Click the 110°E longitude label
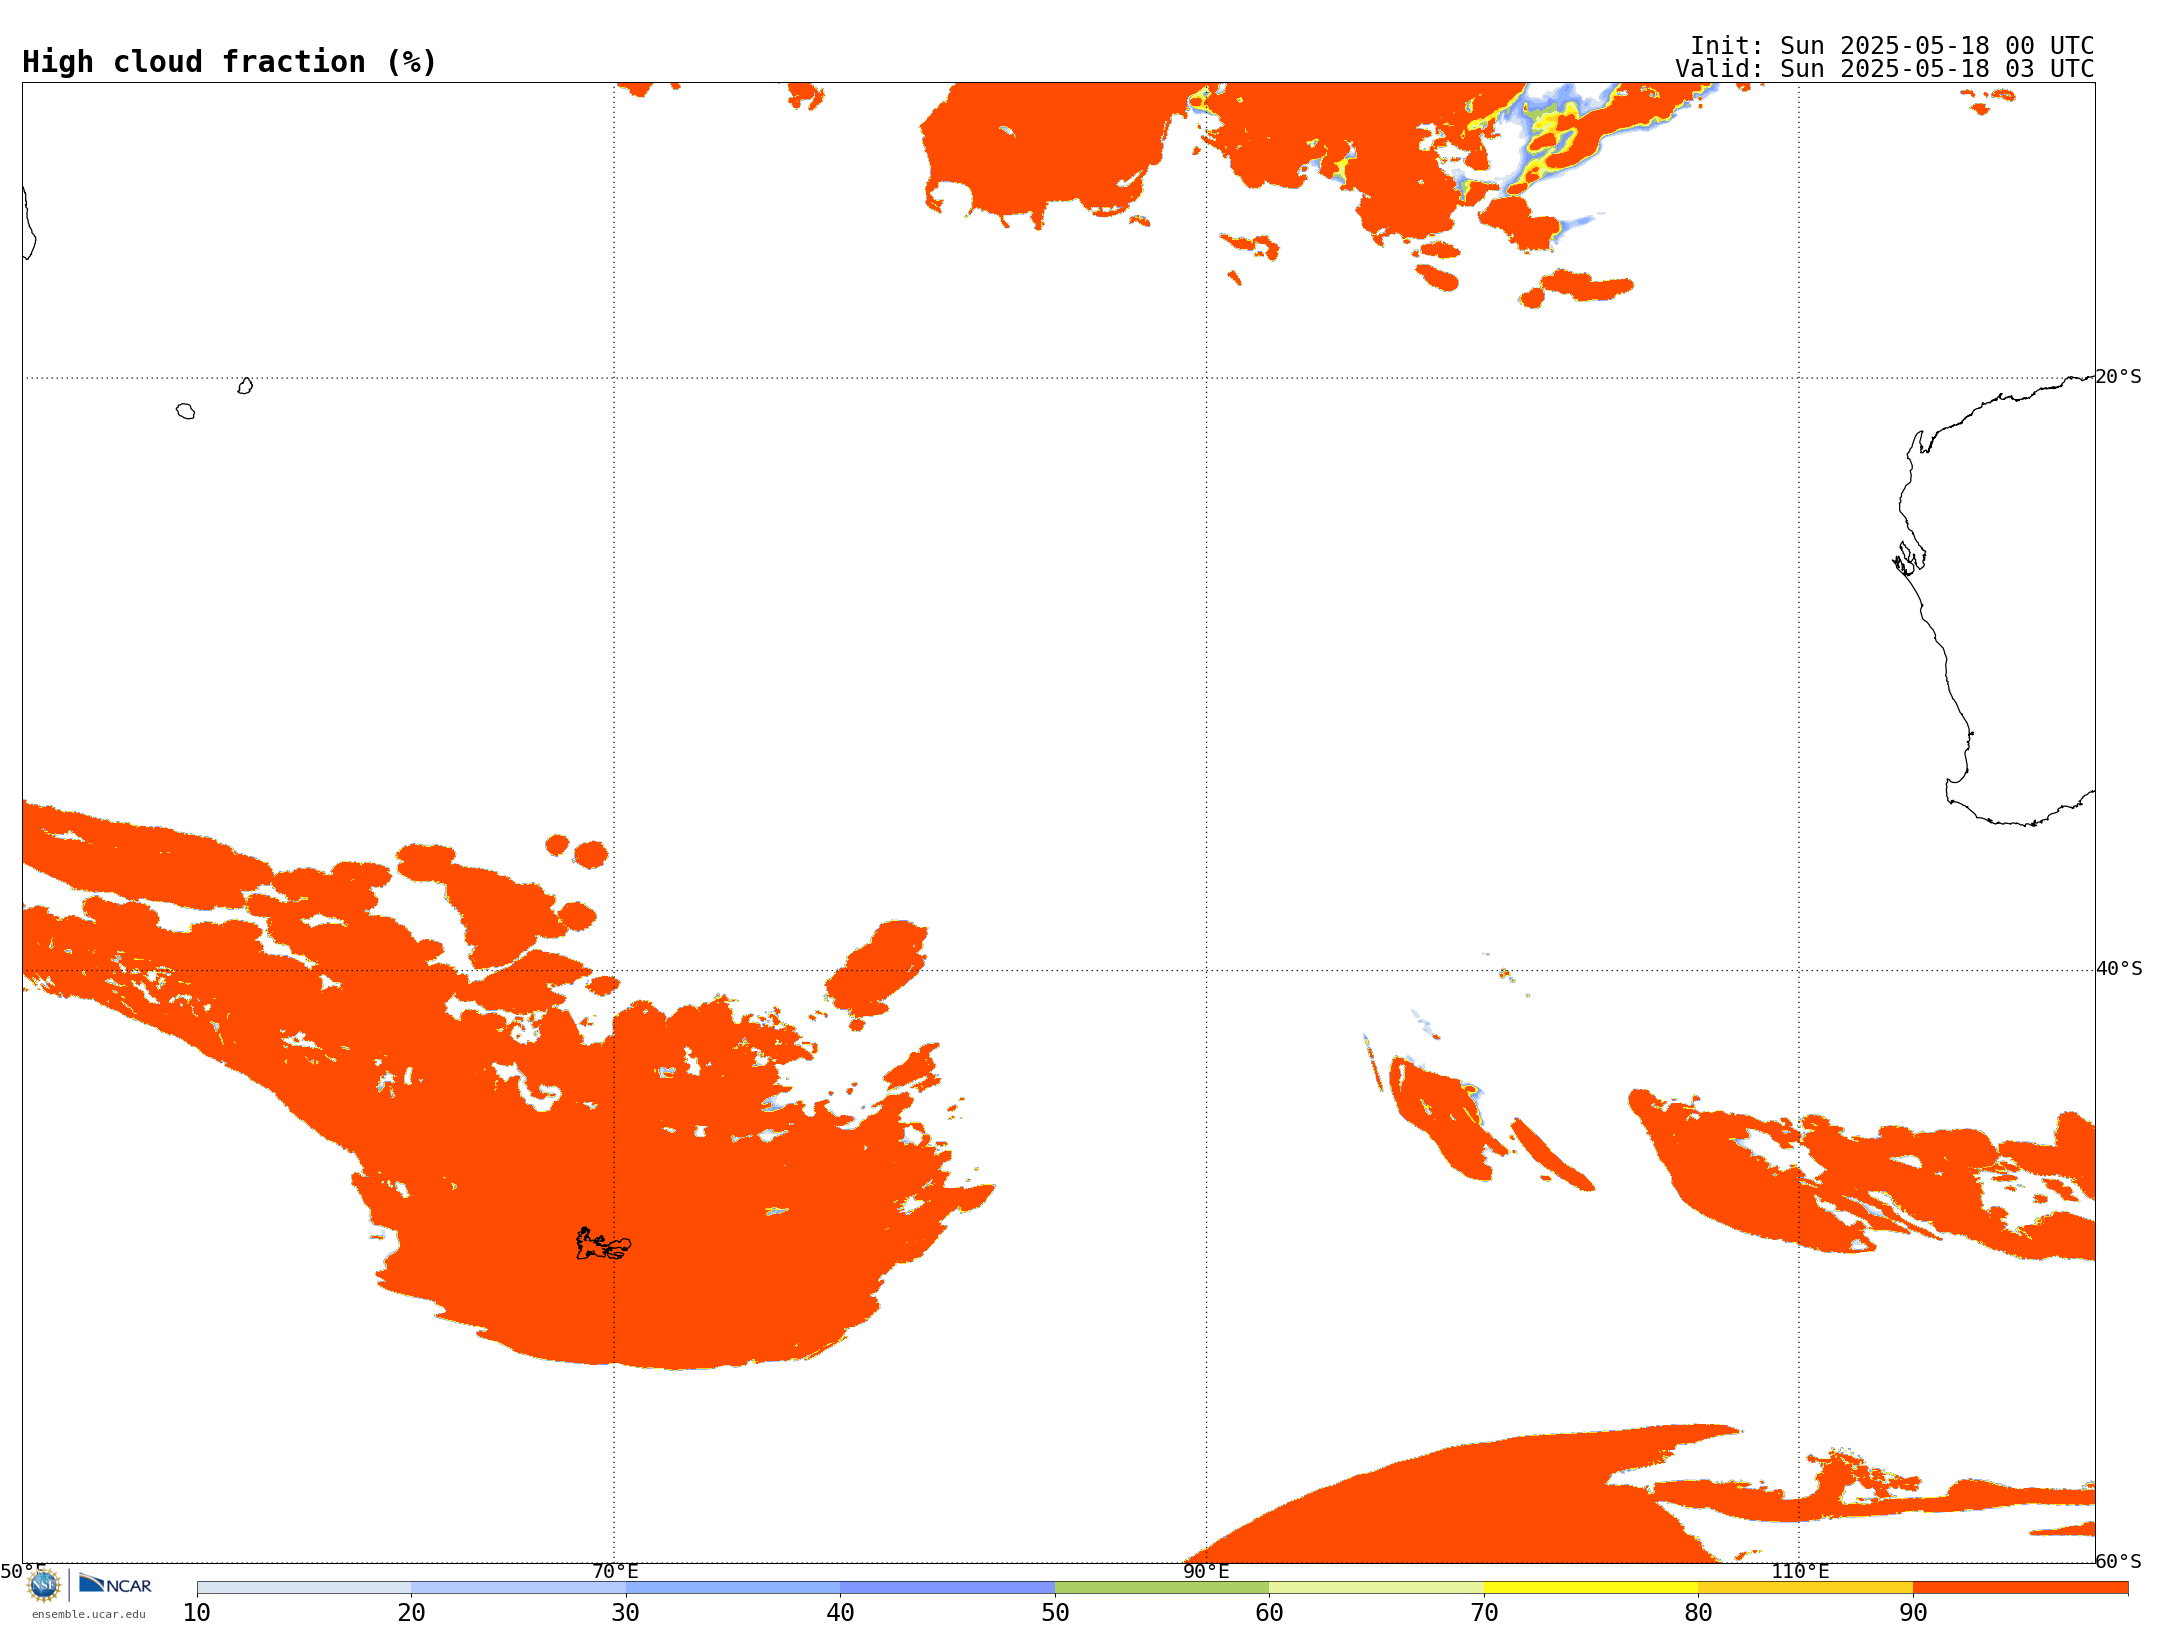 click(1800, 1572)
